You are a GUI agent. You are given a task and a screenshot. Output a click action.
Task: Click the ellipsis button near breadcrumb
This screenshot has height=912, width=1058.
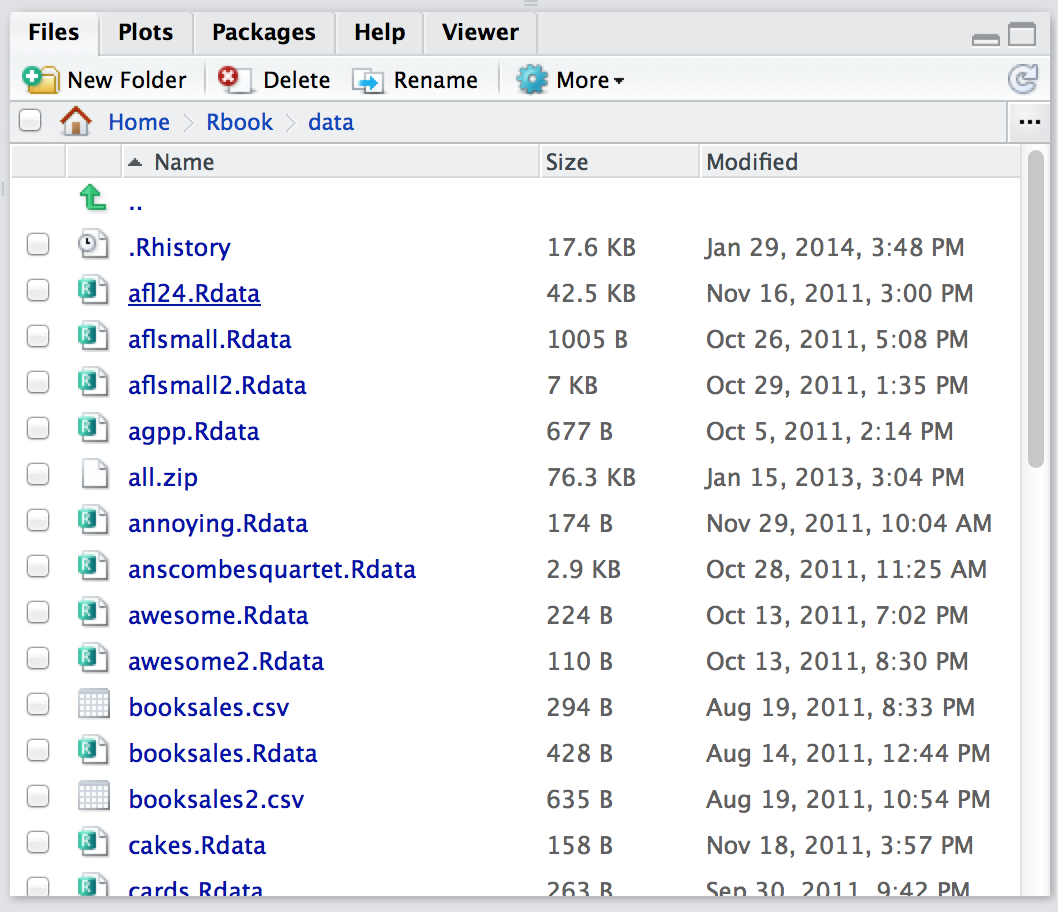pos(1030,121)
